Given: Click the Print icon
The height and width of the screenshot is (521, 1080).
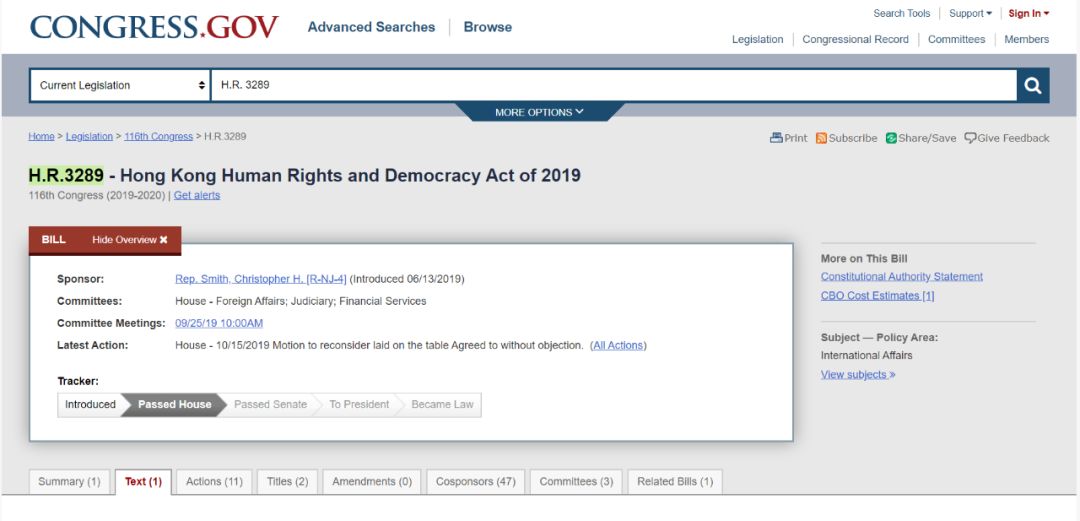Looking at the screenshot, I should (776, 138).
